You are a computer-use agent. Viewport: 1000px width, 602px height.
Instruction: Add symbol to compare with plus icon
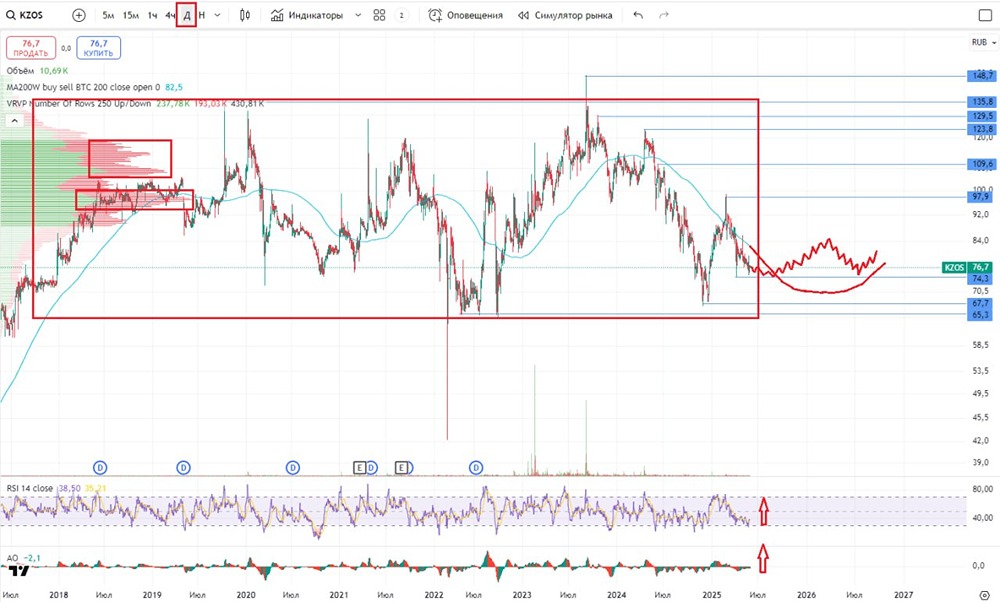[78, 15]
